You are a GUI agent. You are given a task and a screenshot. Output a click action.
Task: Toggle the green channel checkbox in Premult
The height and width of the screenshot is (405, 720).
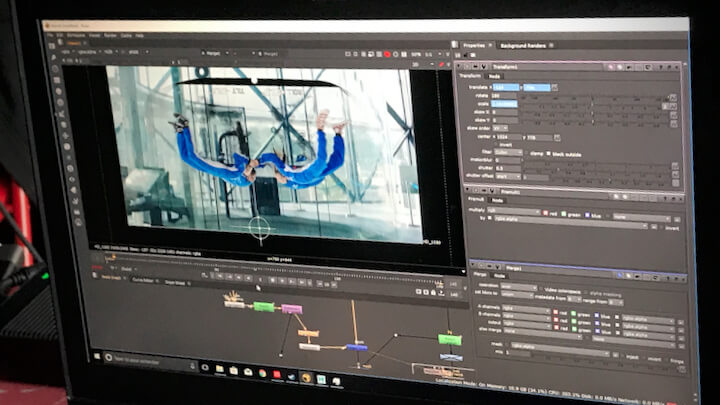[564, 214]
